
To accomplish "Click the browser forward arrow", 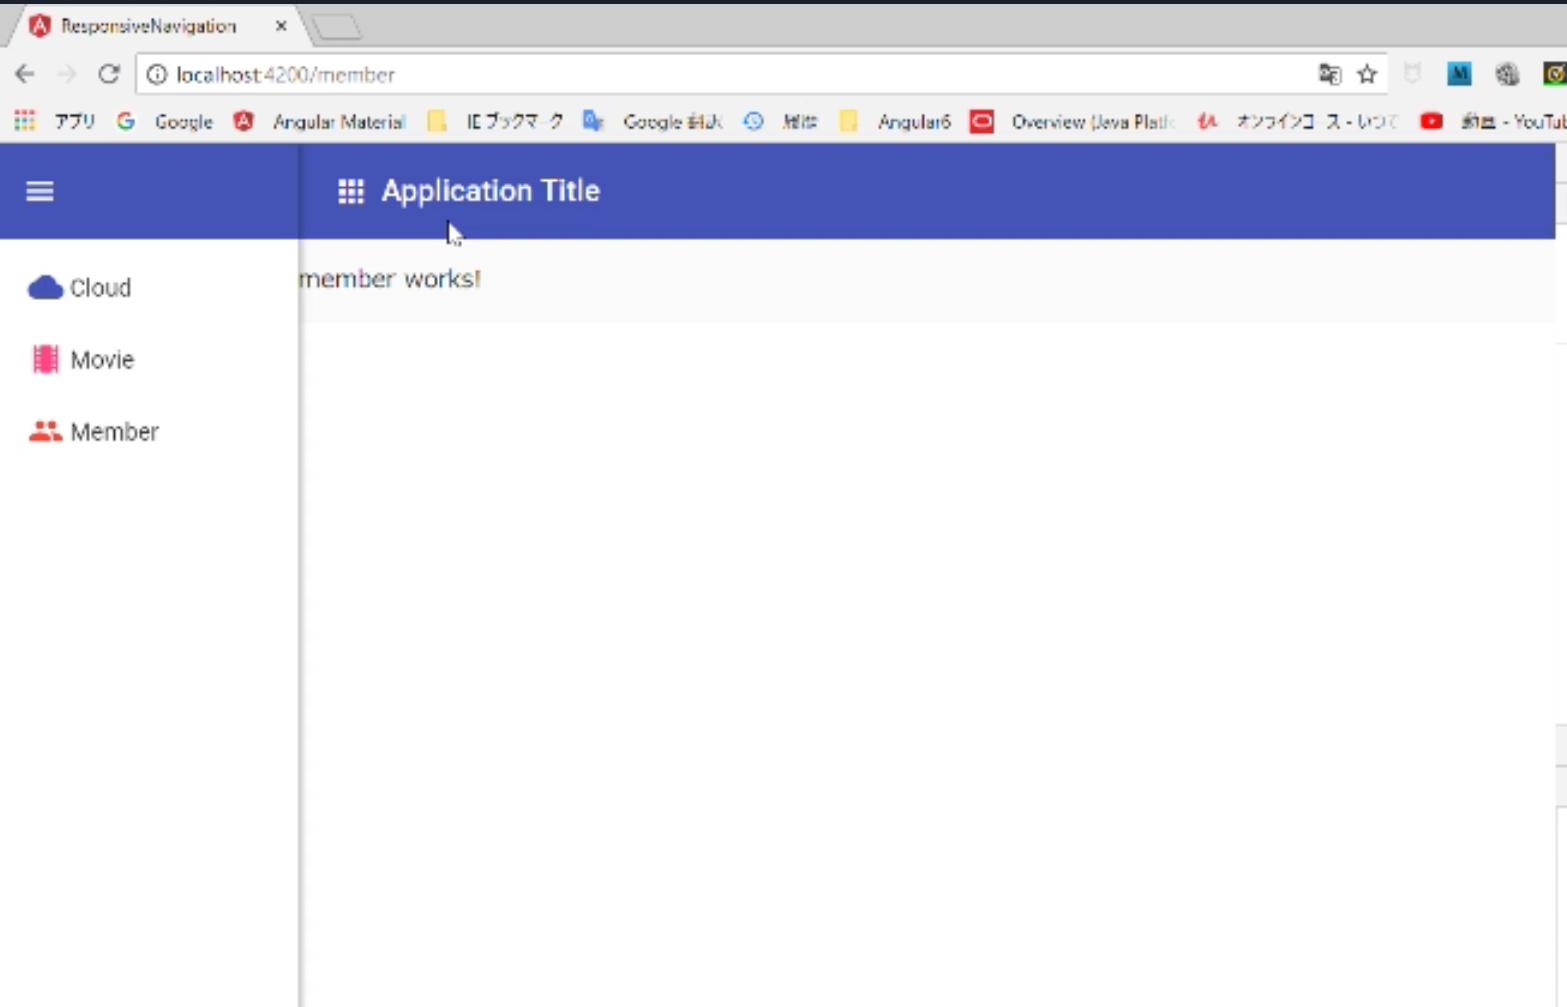I will 67,74.
